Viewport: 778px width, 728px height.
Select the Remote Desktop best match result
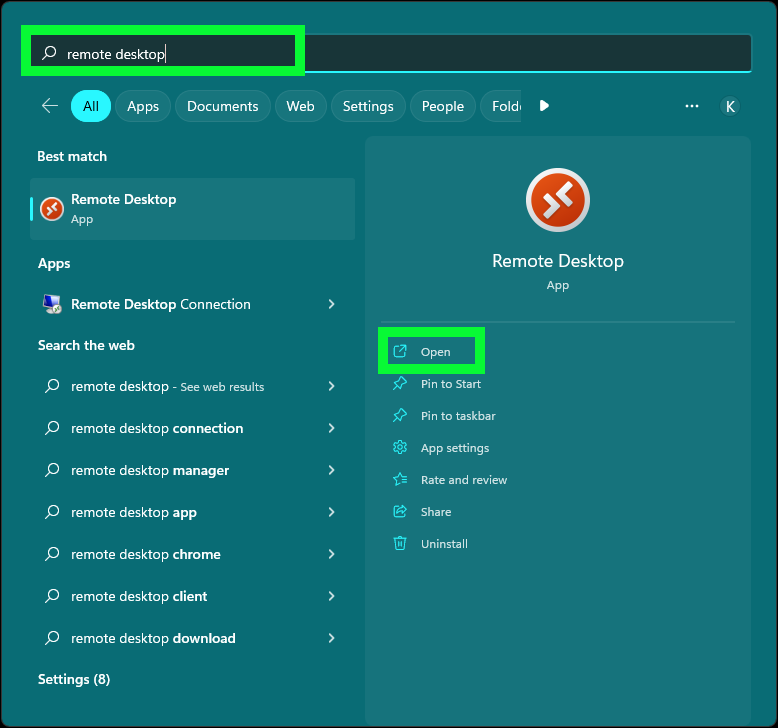(x=192, y=208)
